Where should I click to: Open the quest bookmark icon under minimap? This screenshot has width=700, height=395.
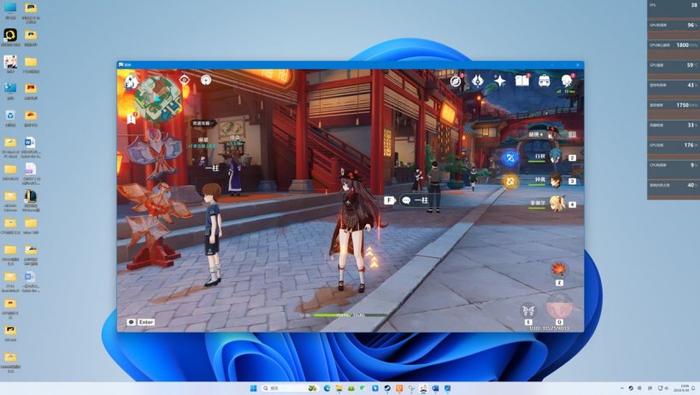point(131,119)
